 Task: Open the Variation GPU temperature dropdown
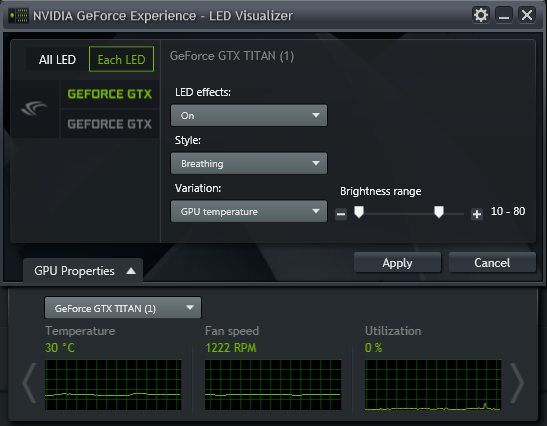(x=249, y=211)
